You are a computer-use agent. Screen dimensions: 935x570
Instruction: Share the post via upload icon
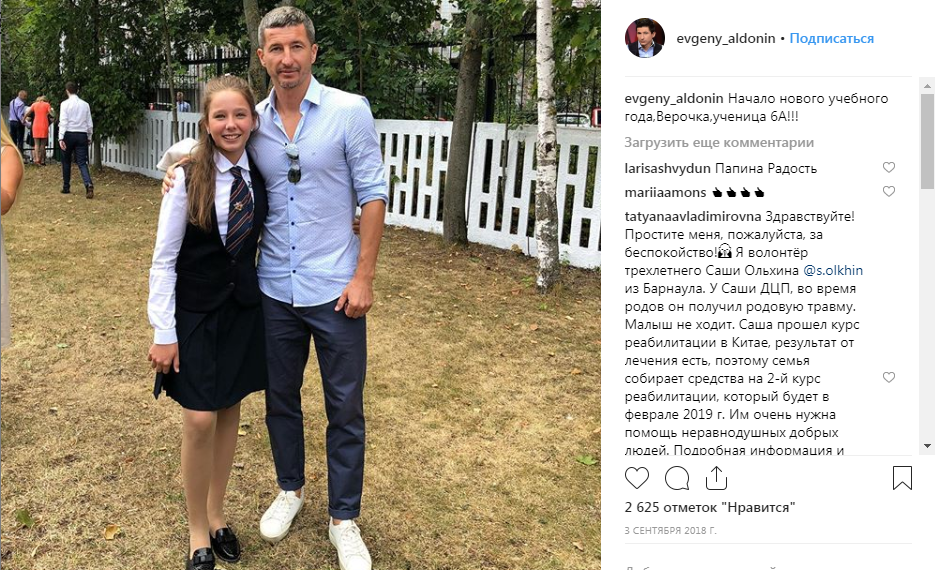click(x=716, y=478)
